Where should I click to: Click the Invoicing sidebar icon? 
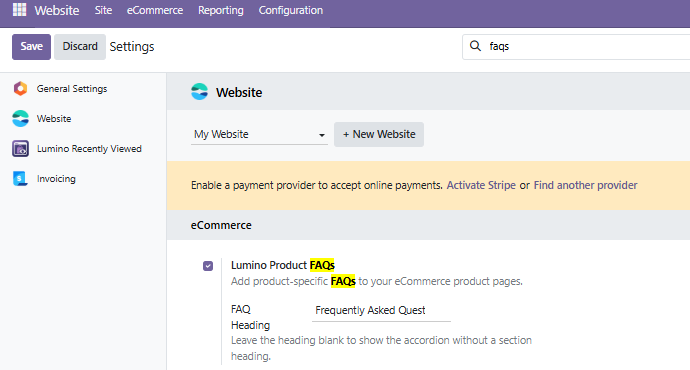[20, 179]
